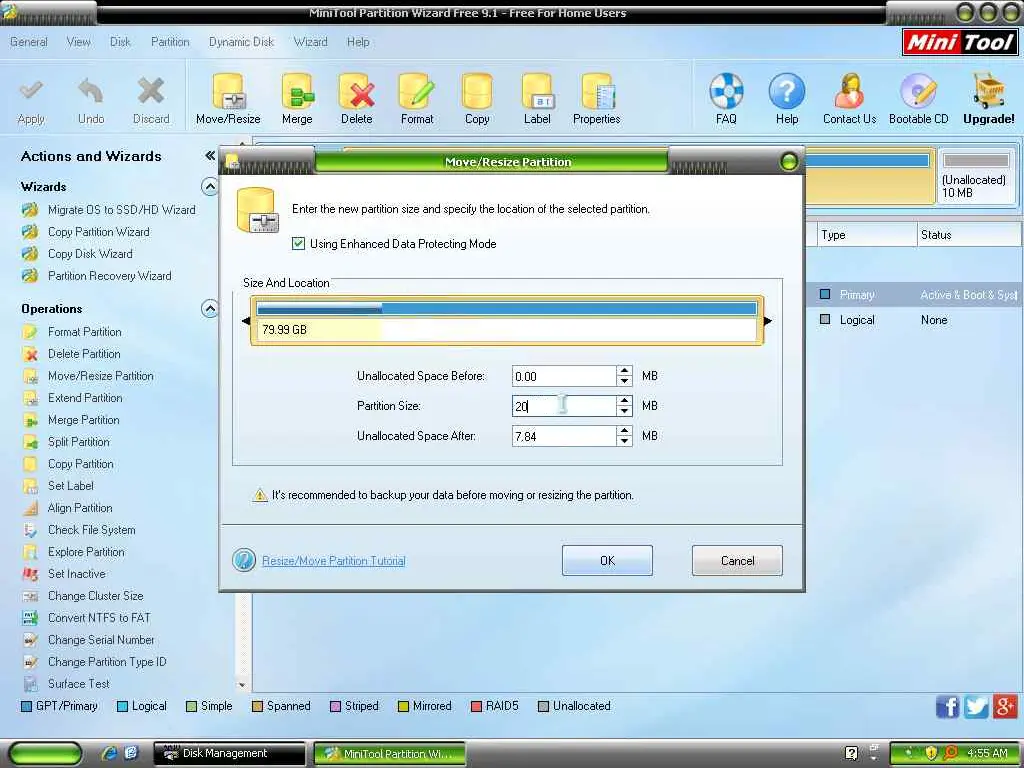Close Move/Resize Partition dialog via green button
The width and height of the screenshot is (1024, 768).
pos(789,161)
